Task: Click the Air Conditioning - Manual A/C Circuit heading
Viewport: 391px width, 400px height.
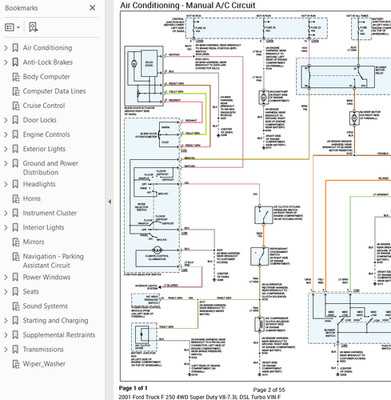Action: point(188,5)
